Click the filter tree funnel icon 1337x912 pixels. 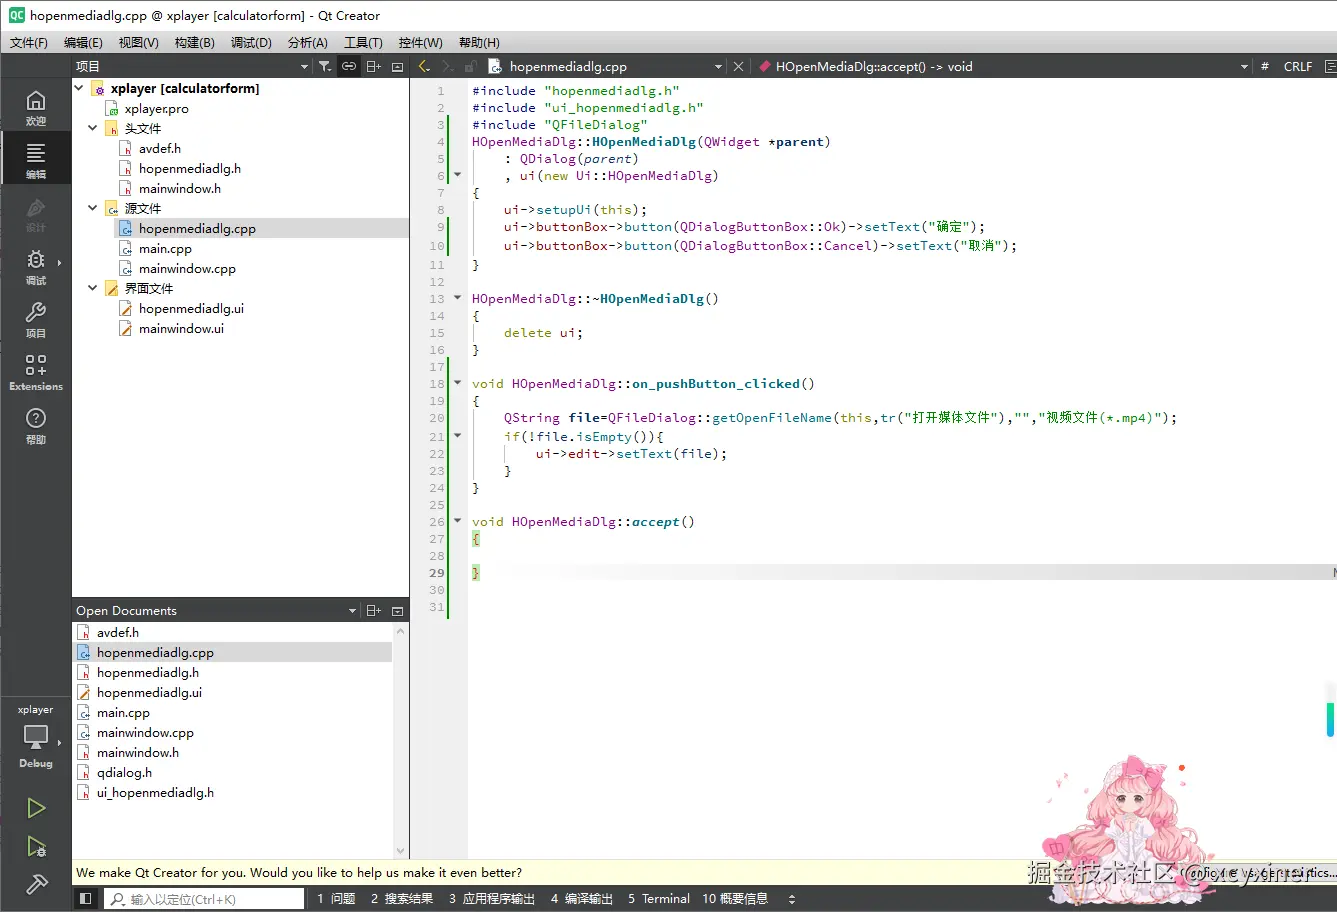pyautogui.click(x=325, y=67)
